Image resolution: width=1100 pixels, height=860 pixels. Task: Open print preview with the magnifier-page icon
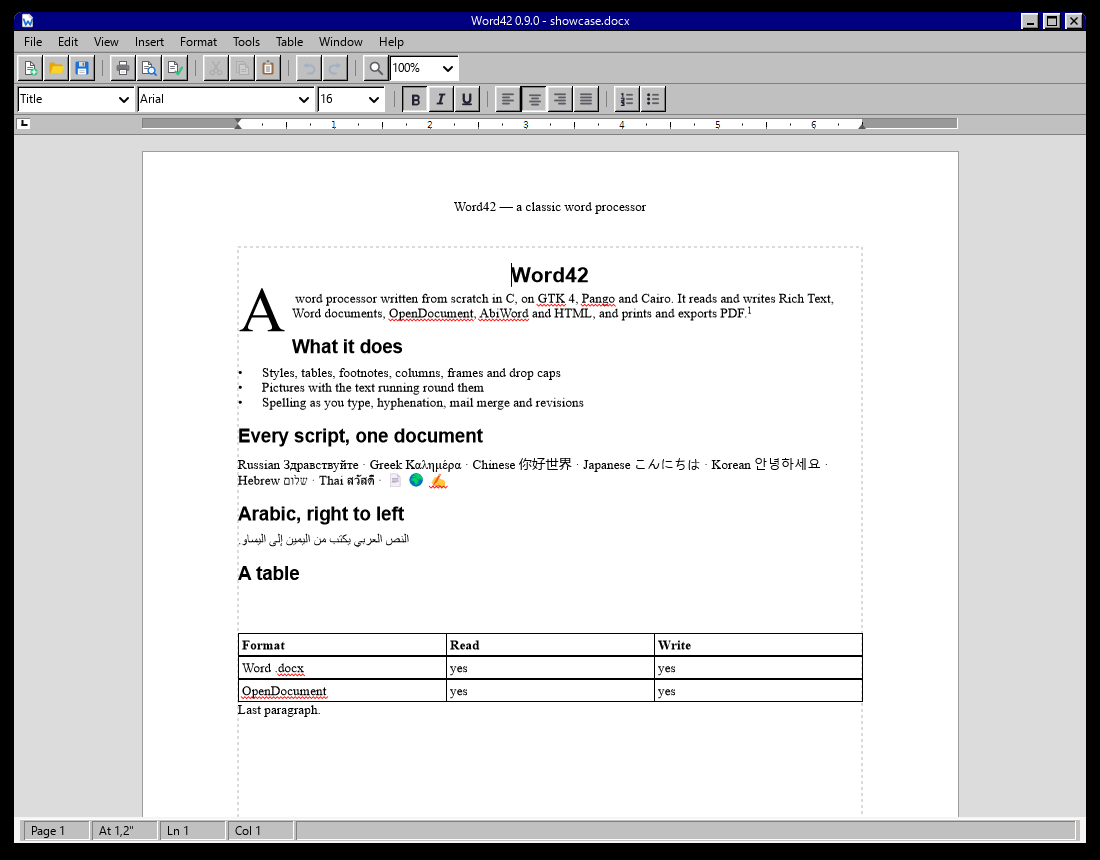pyautogui.click(x=149, y=68)
